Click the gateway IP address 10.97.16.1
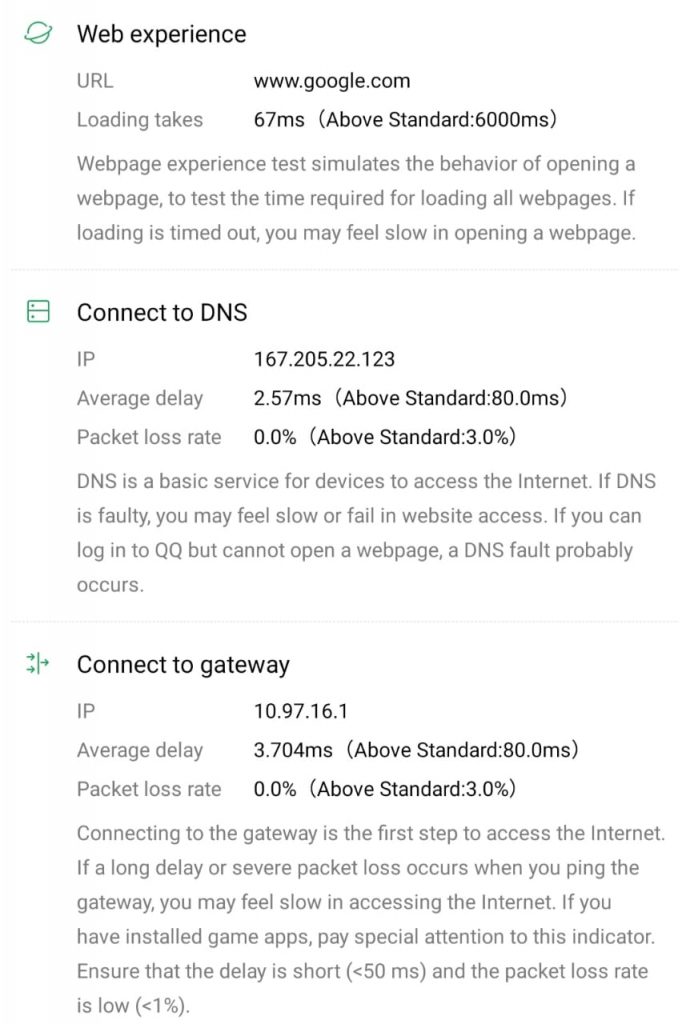 (301, 712)
